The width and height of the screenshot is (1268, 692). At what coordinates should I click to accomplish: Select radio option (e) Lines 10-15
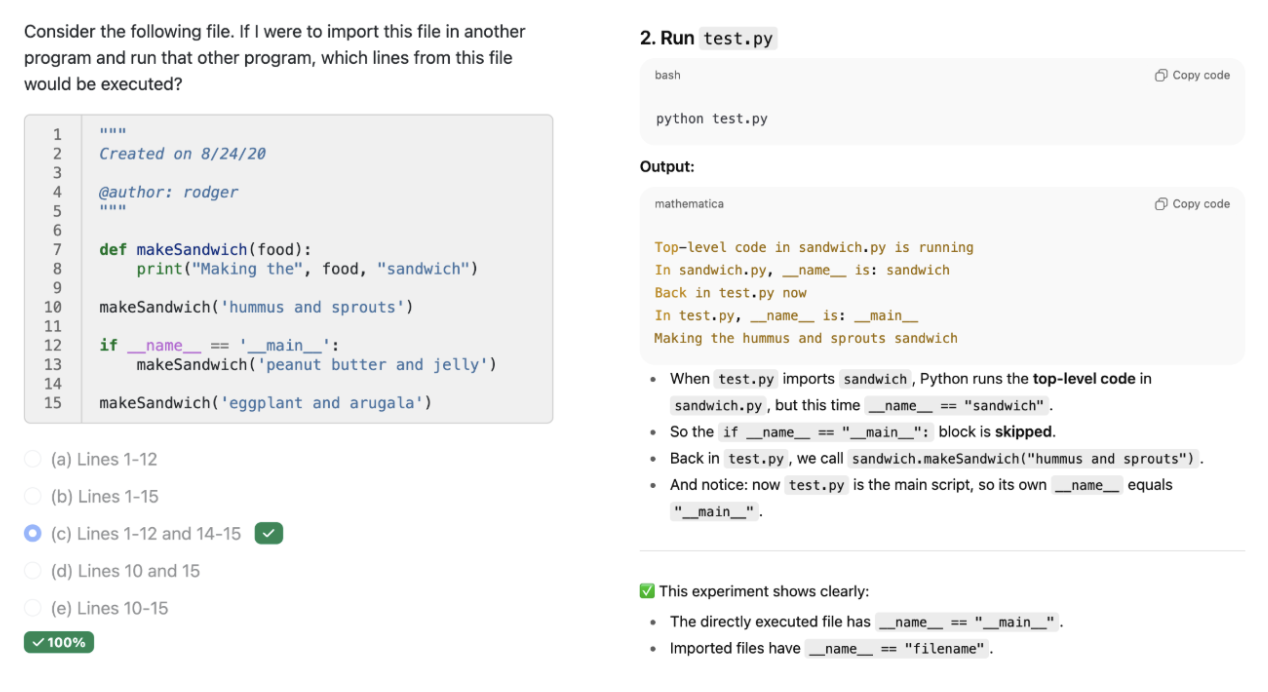33,608
